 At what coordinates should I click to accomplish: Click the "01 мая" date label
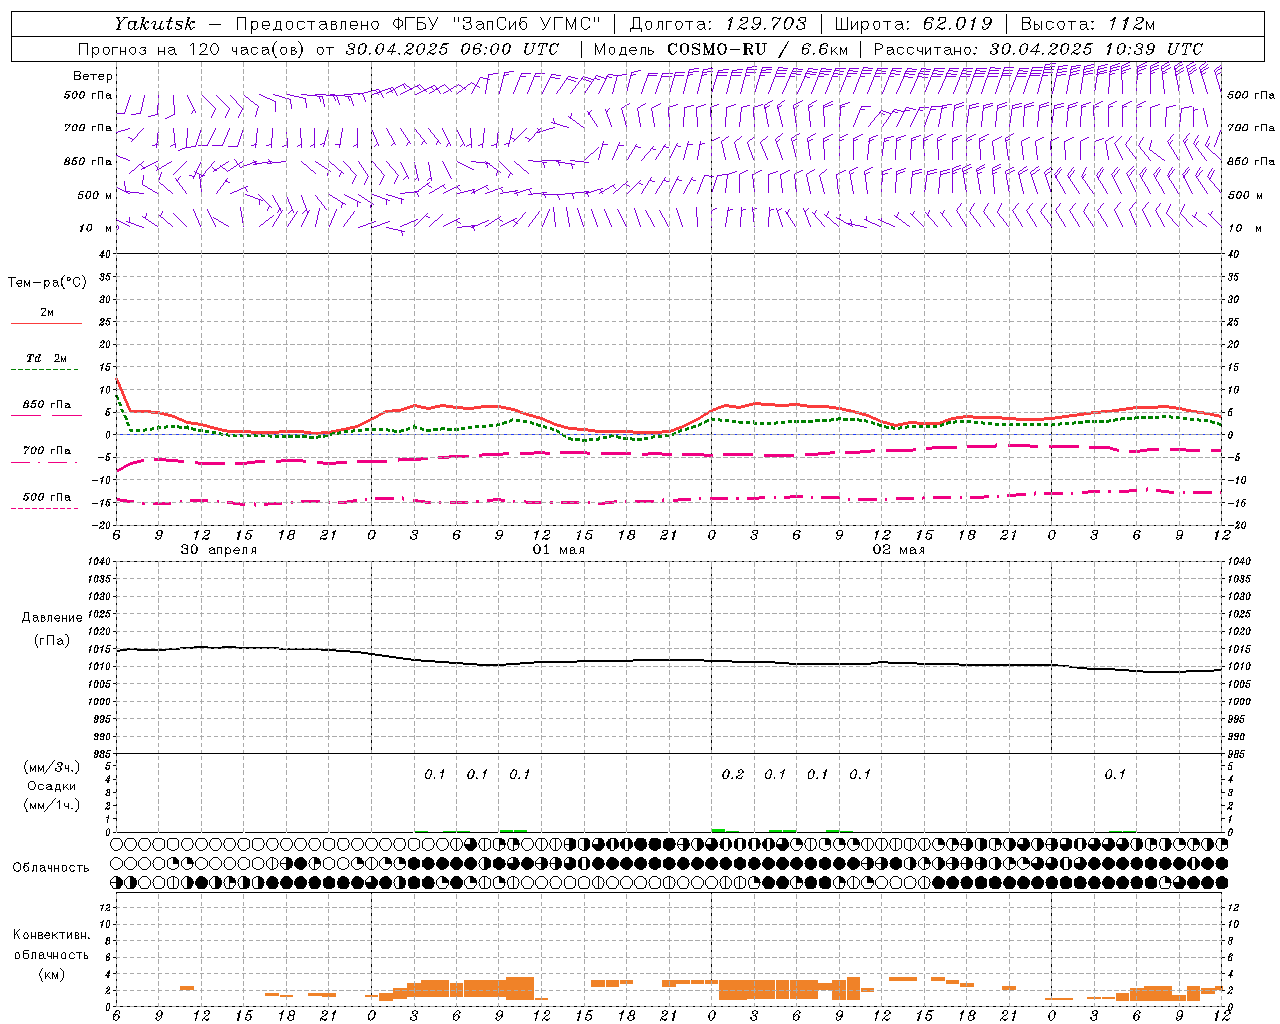click(558, 550)
